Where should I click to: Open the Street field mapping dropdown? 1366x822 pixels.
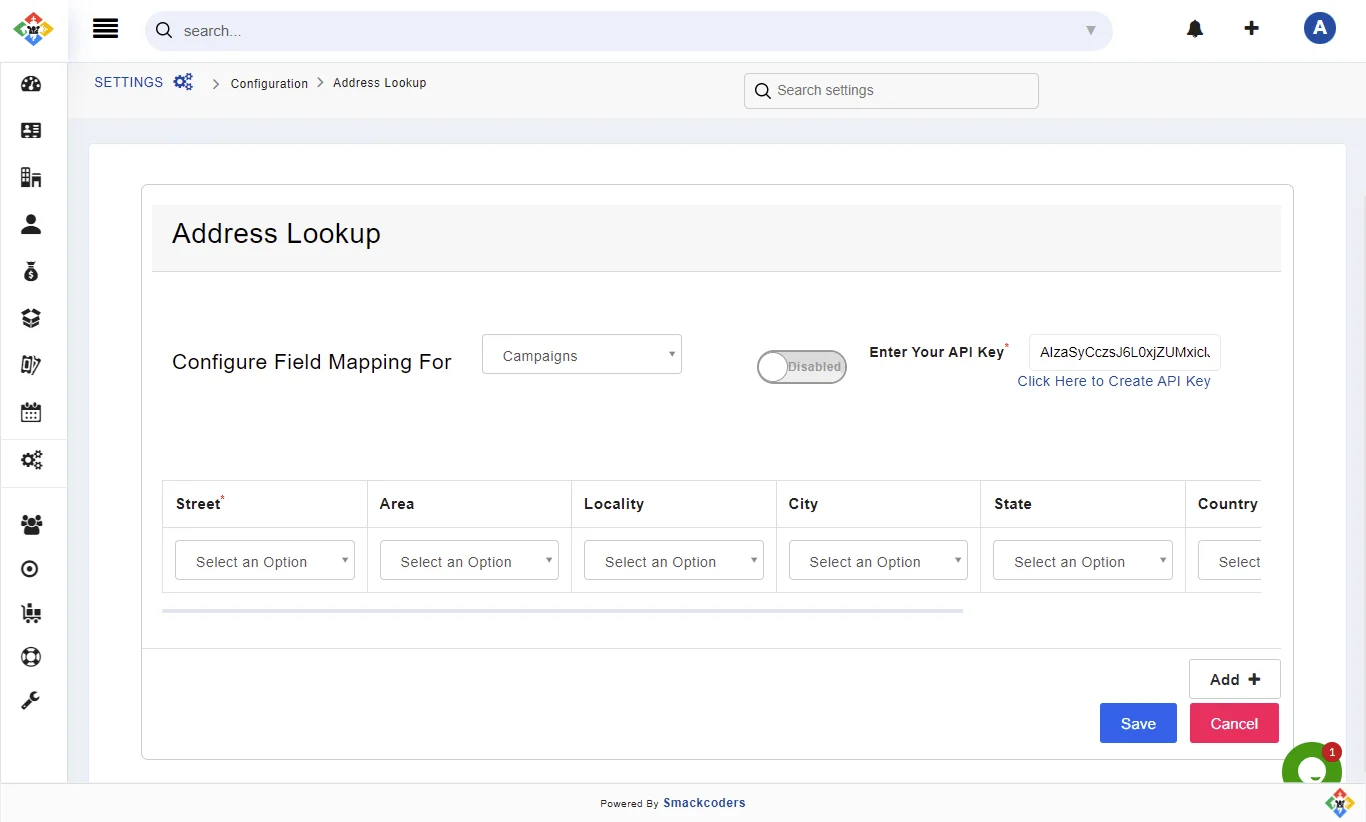[264, 560]
